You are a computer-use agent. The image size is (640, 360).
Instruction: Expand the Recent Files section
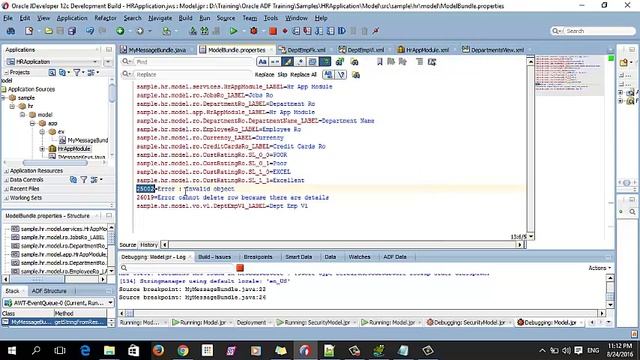7,189
